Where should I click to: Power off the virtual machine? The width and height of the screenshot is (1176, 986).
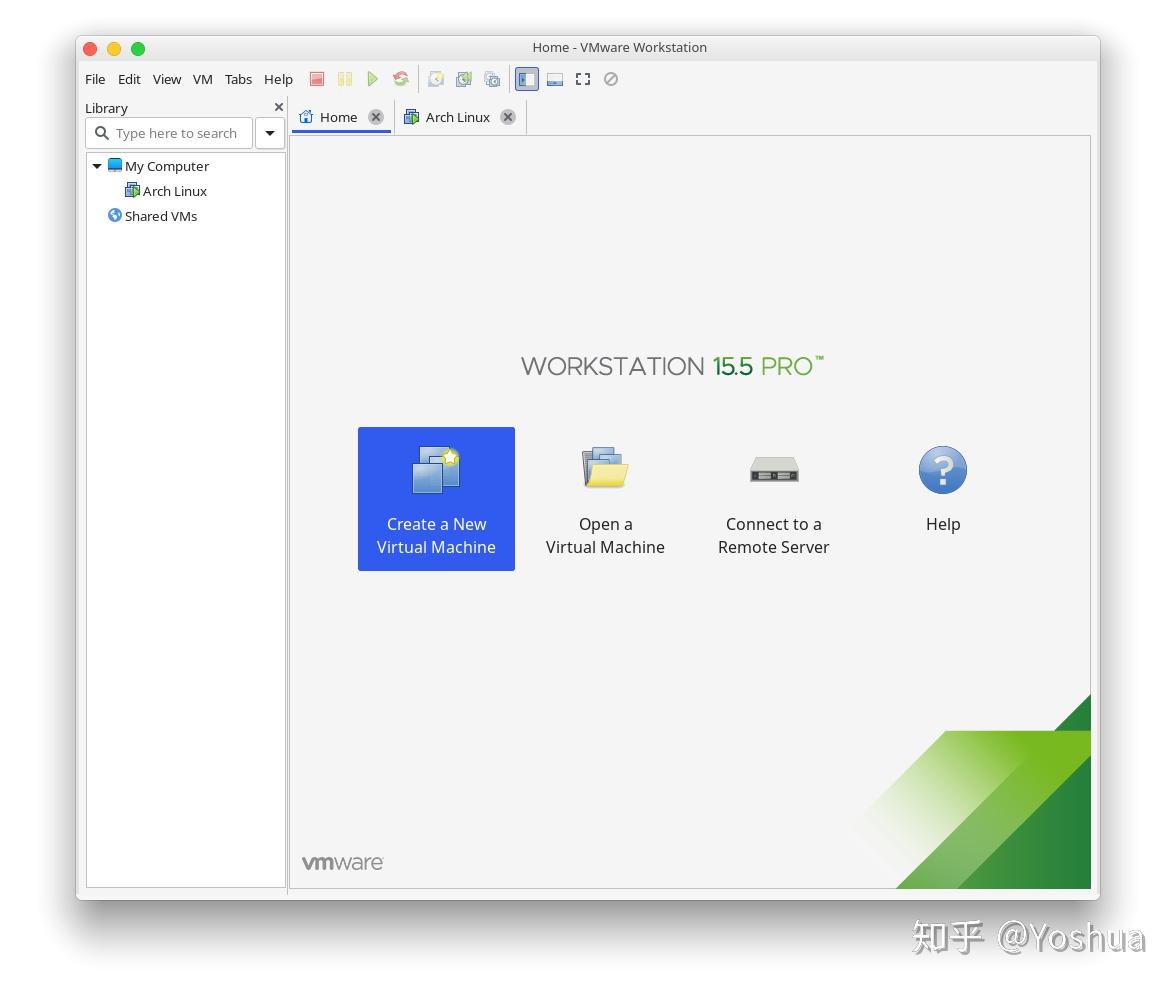point(316,79)
